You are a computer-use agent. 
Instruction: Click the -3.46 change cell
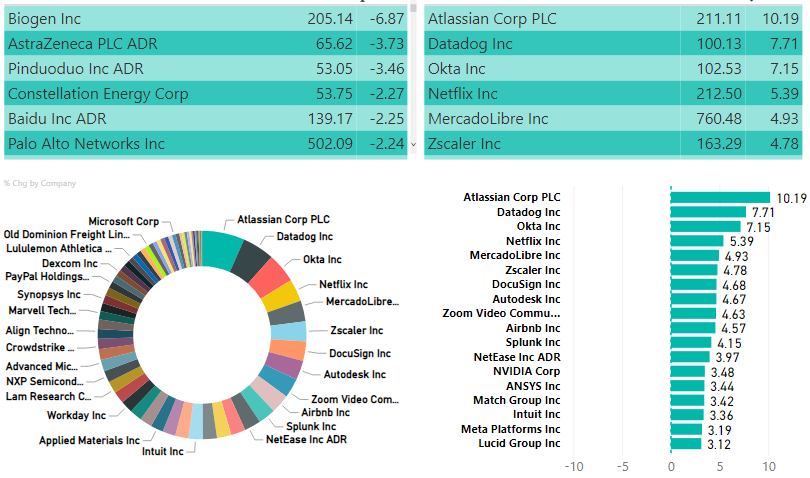387,68
